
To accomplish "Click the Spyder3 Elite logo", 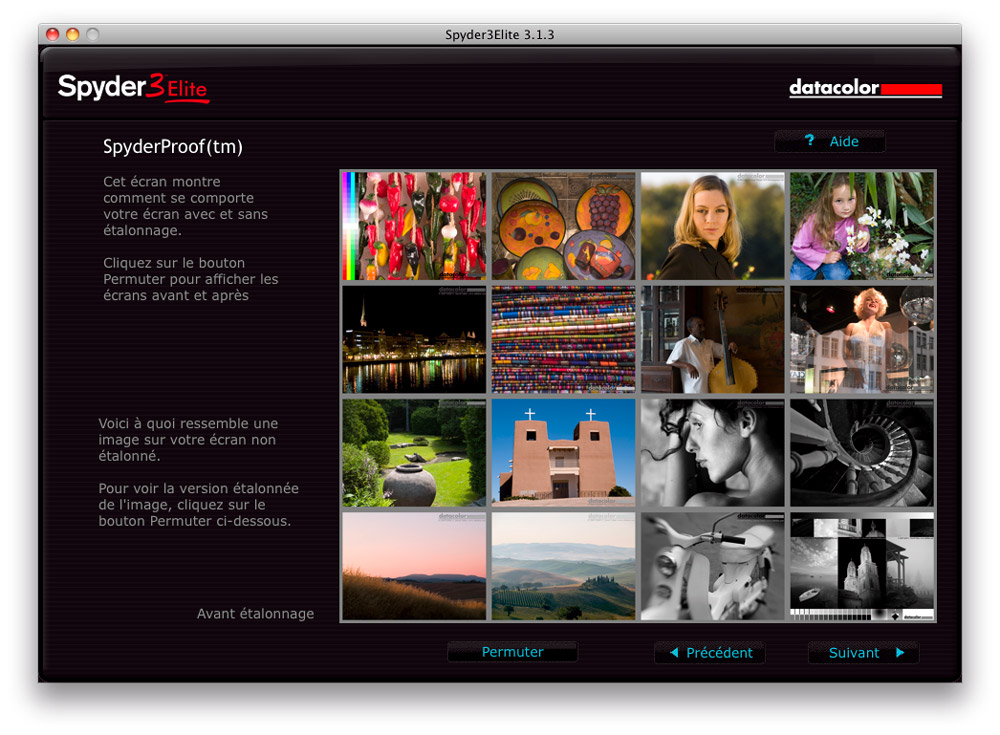I will click(133, 87).
